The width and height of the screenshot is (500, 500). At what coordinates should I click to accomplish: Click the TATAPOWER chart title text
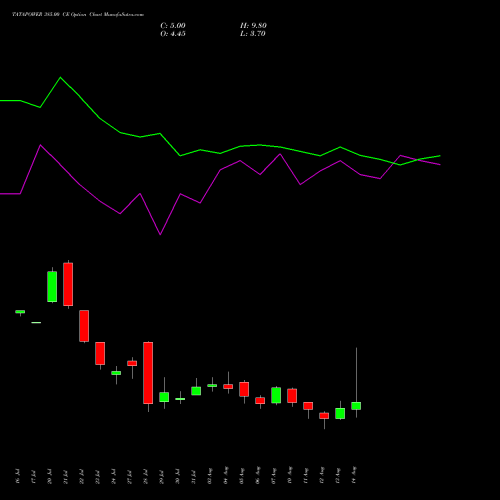(78, 15)
